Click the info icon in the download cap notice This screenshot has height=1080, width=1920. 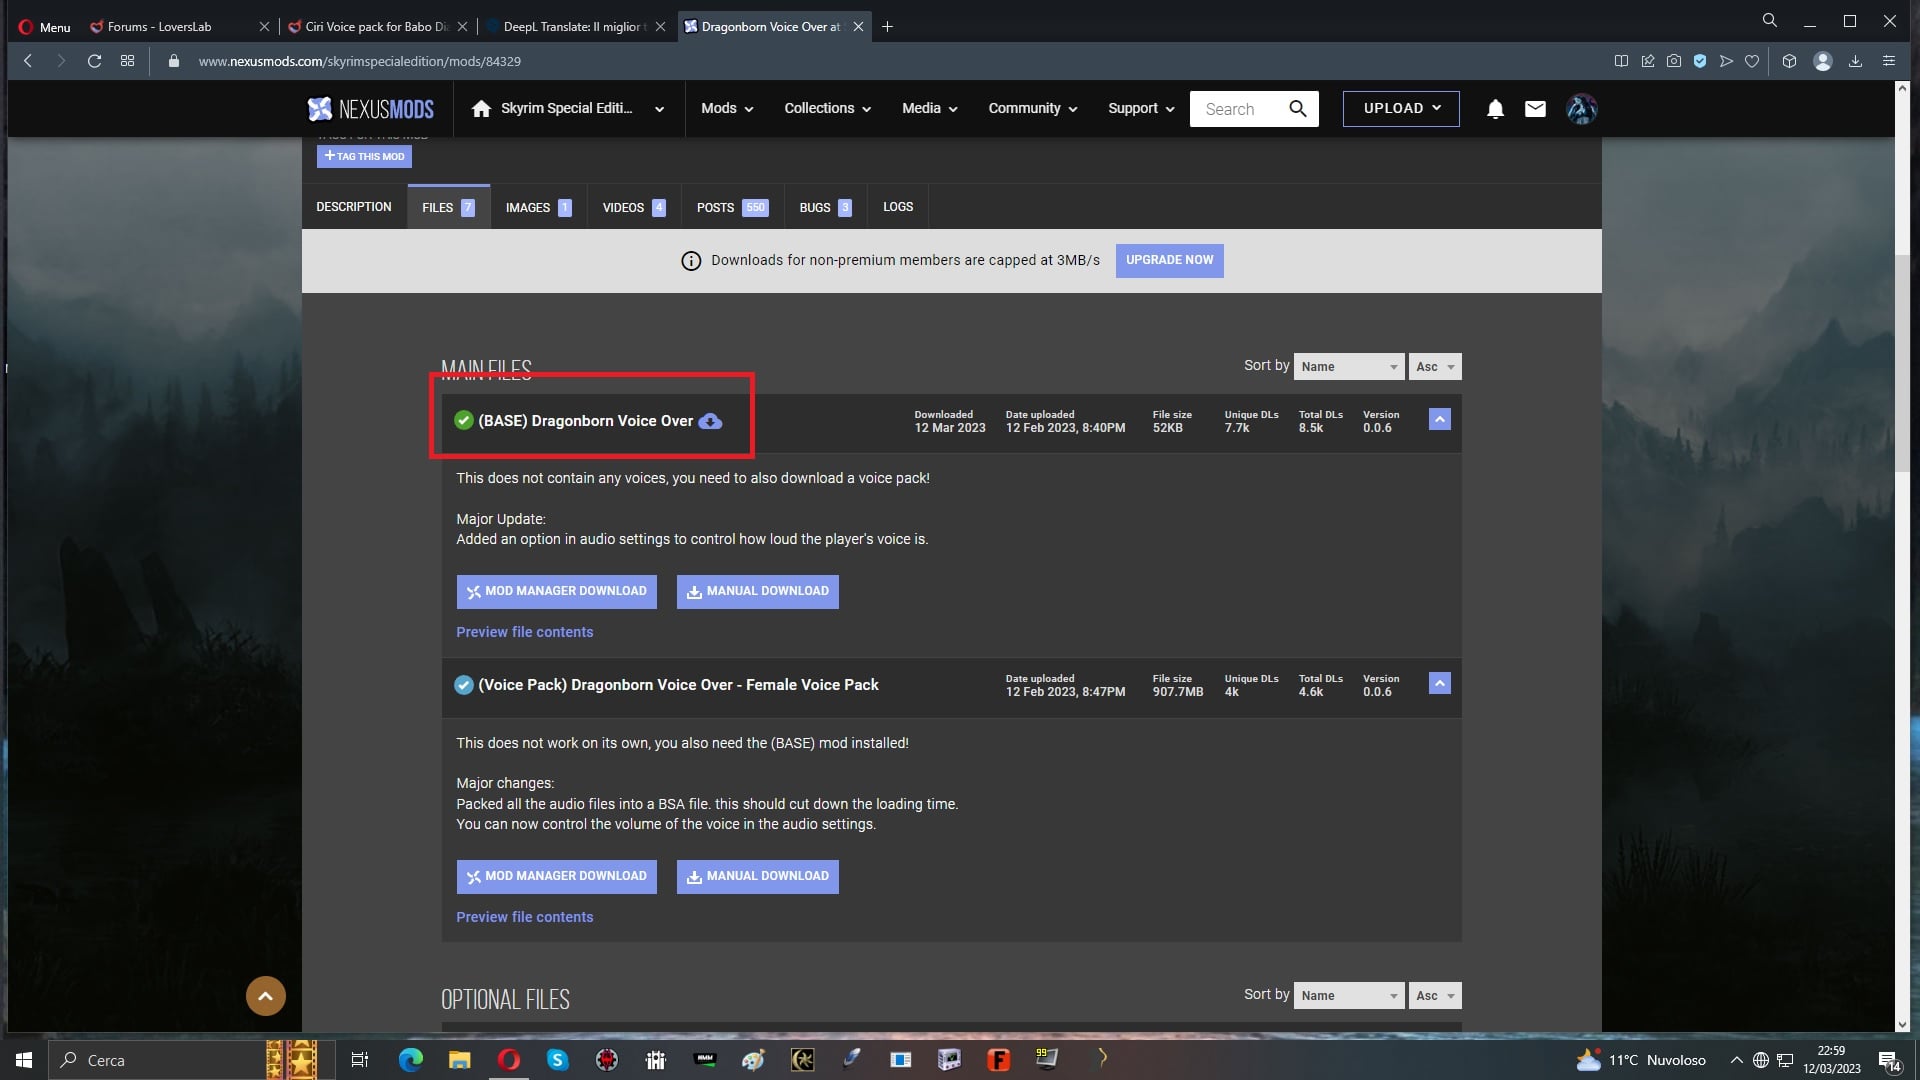(691, 261)
